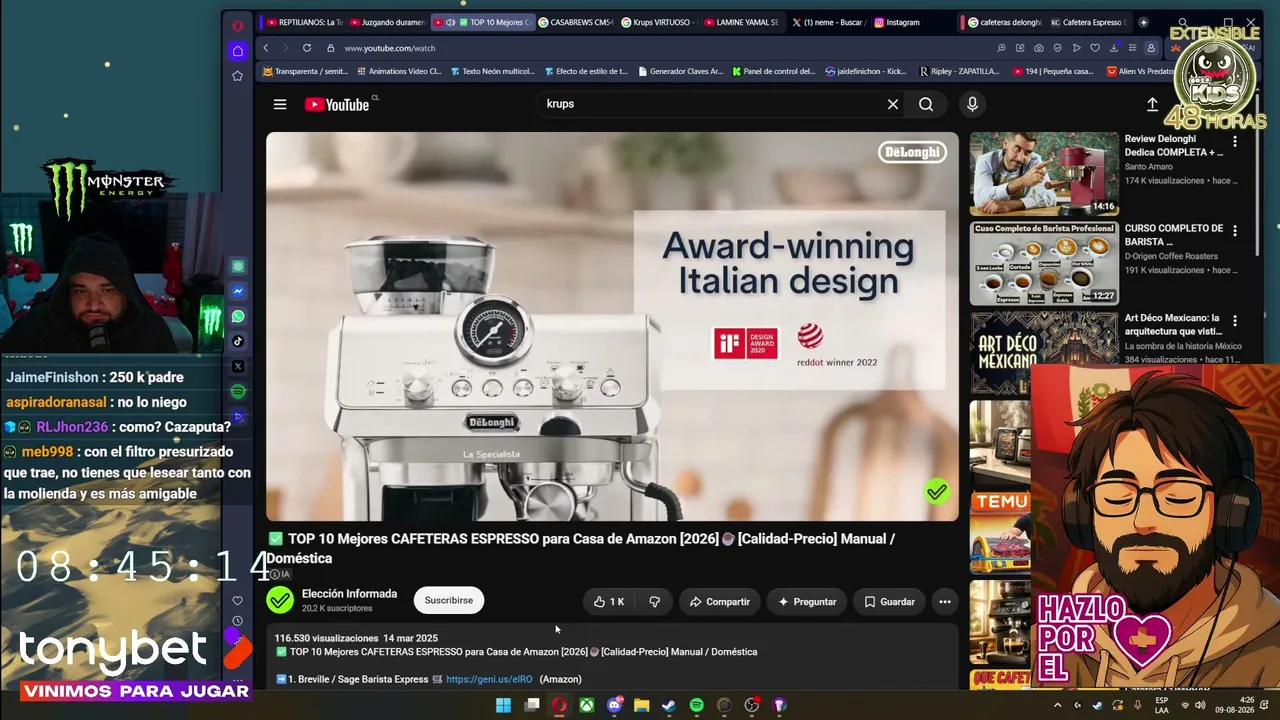Show hidden system tray icons
Image resolution: width=1280 pixels, height=720 pixels.
tap(1058, 705)
